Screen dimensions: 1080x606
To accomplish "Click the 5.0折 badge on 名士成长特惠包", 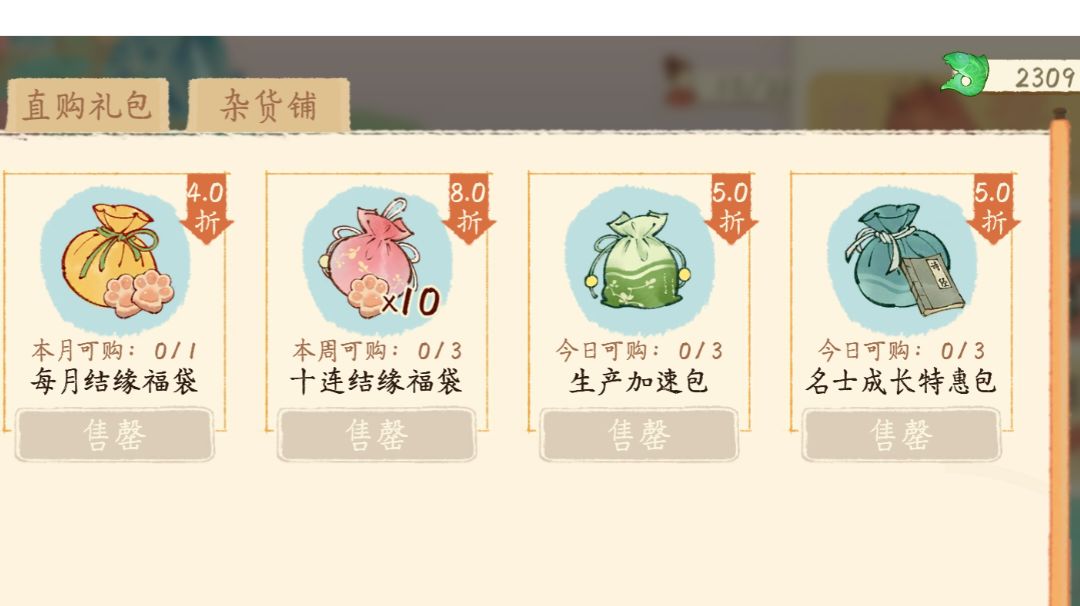I will [993, 209].
